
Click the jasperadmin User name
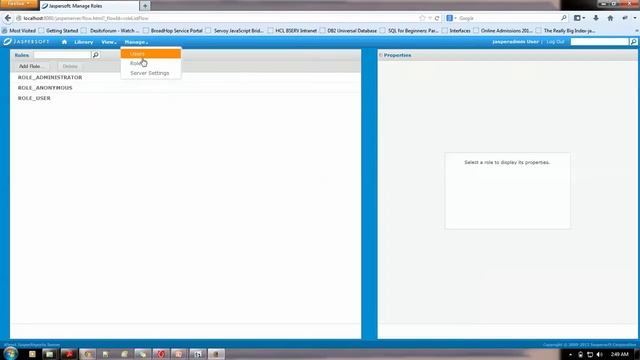(x=516, y=42)
